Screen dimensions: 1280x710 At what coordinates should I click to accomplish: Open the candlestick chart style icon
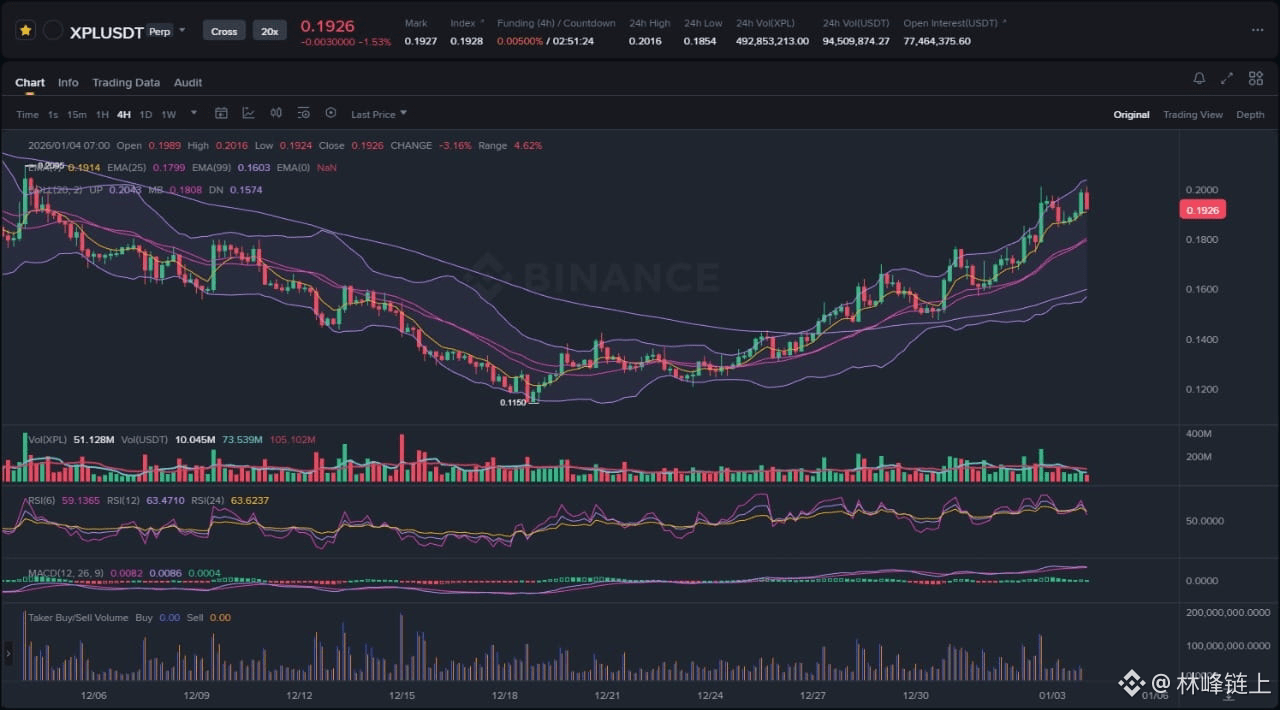pos(276,114)
